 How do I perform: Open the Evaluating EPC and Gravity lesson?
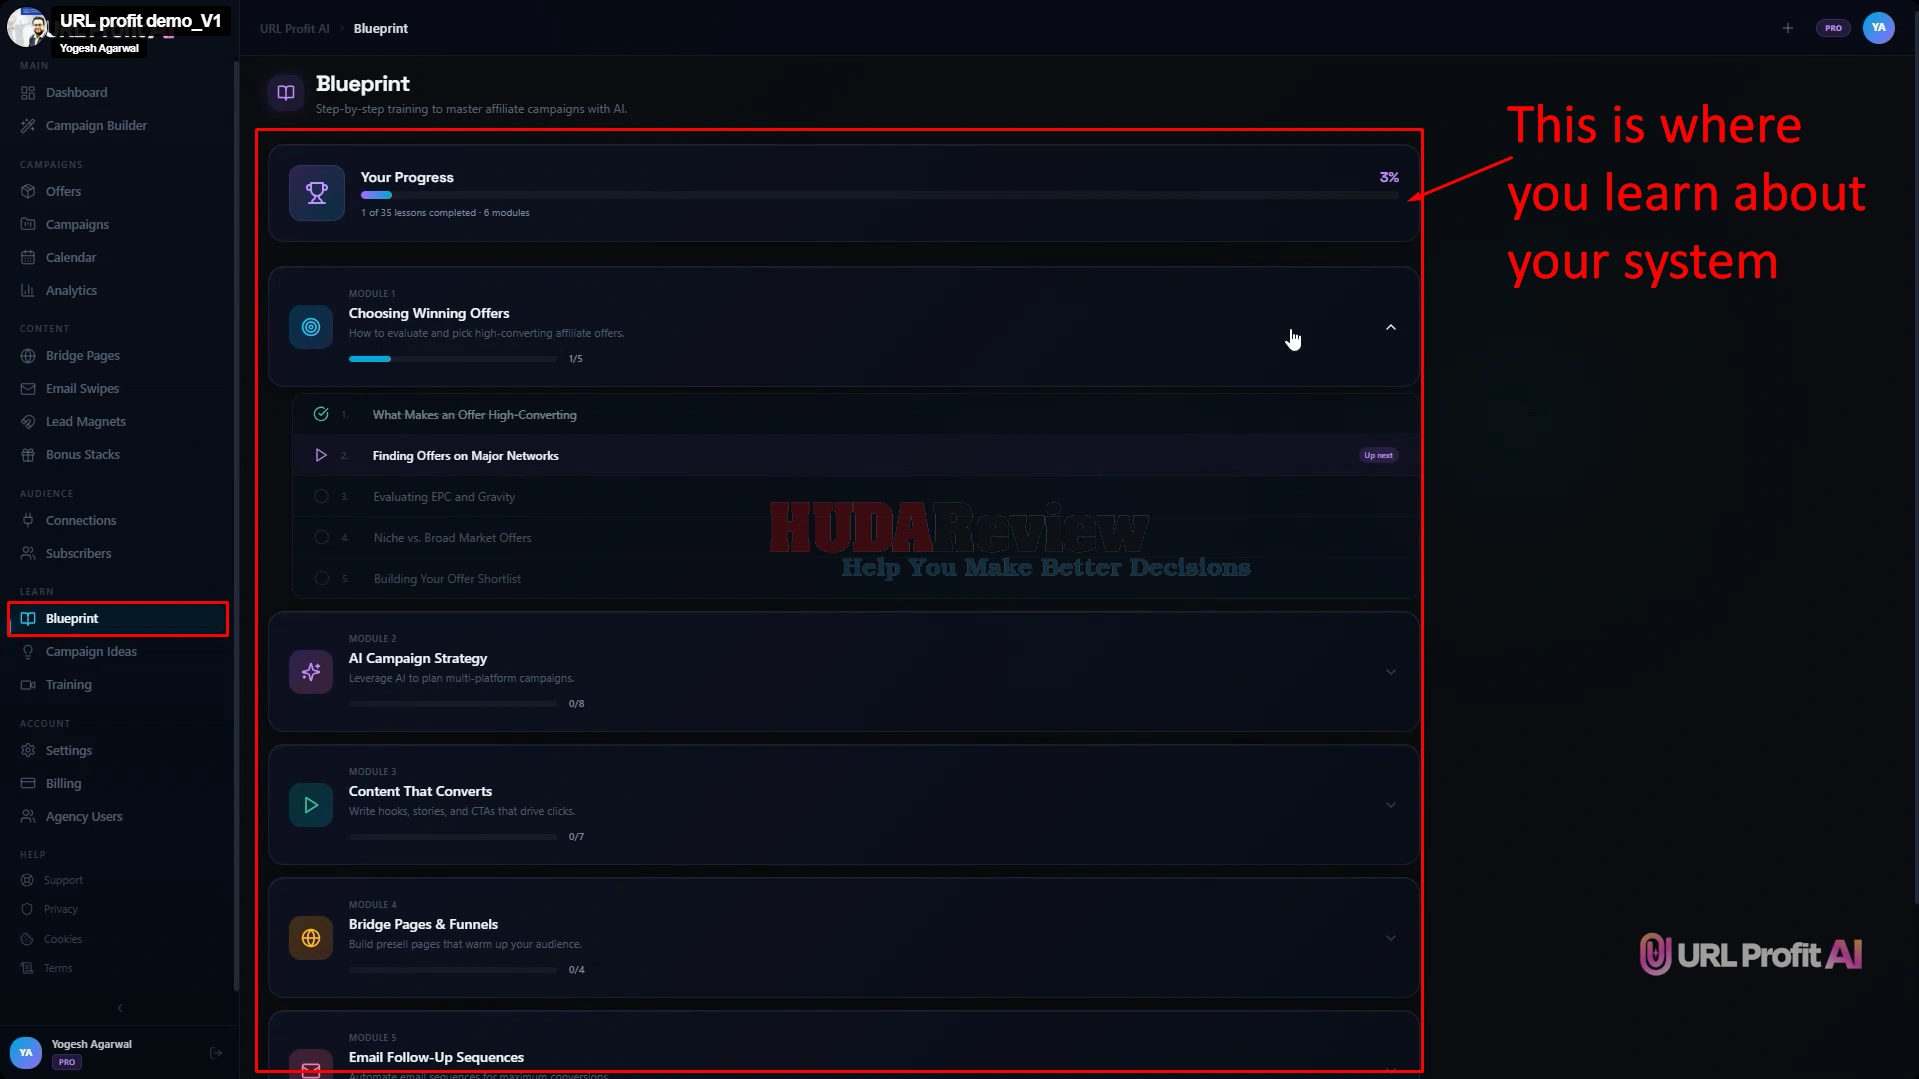(444, 496)
